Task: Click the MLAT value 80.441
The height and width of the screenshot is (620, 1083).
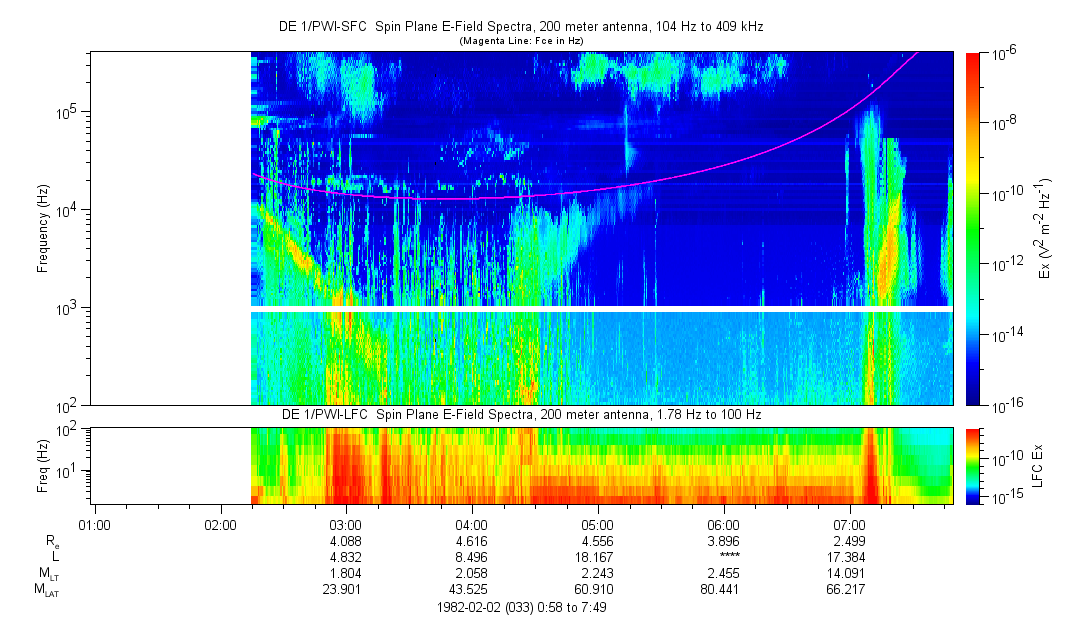Action: pyautogui.click(x=723, y=590)
